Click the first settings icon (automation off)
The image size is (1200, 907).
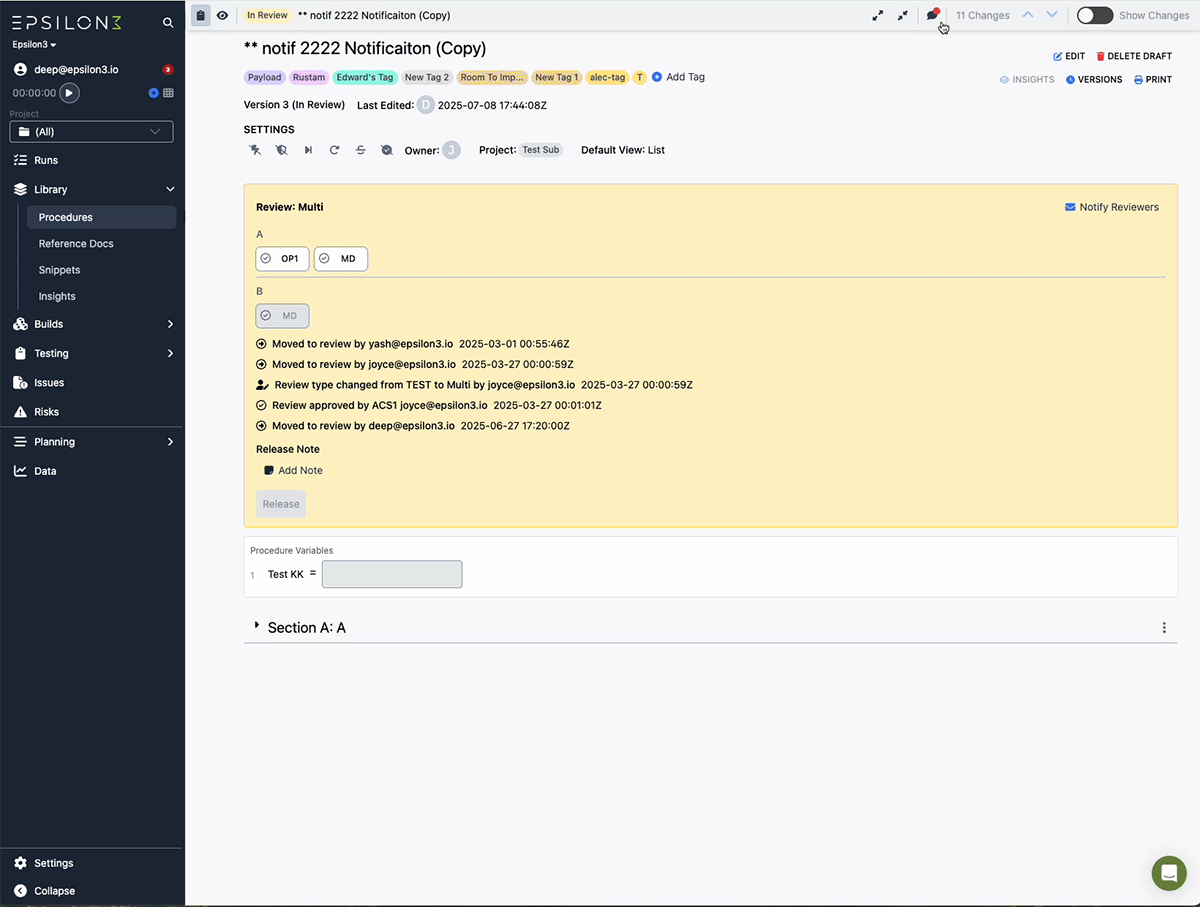click(x=255, y=150)
